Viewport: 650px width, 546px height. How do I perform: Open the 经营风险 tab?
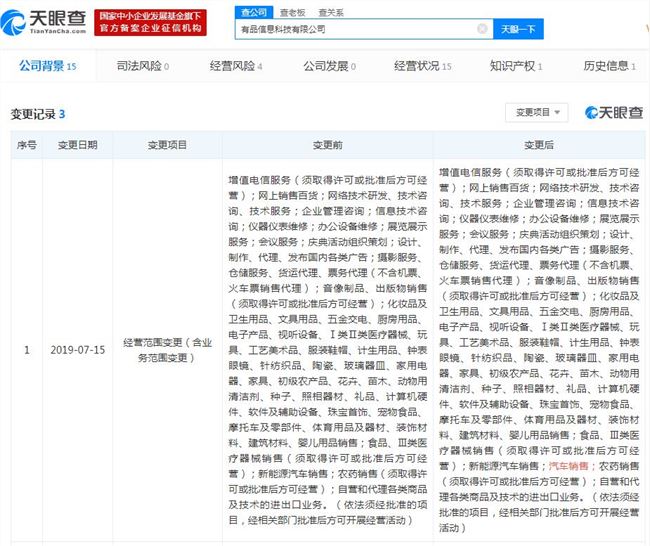(x=236, y=66)
